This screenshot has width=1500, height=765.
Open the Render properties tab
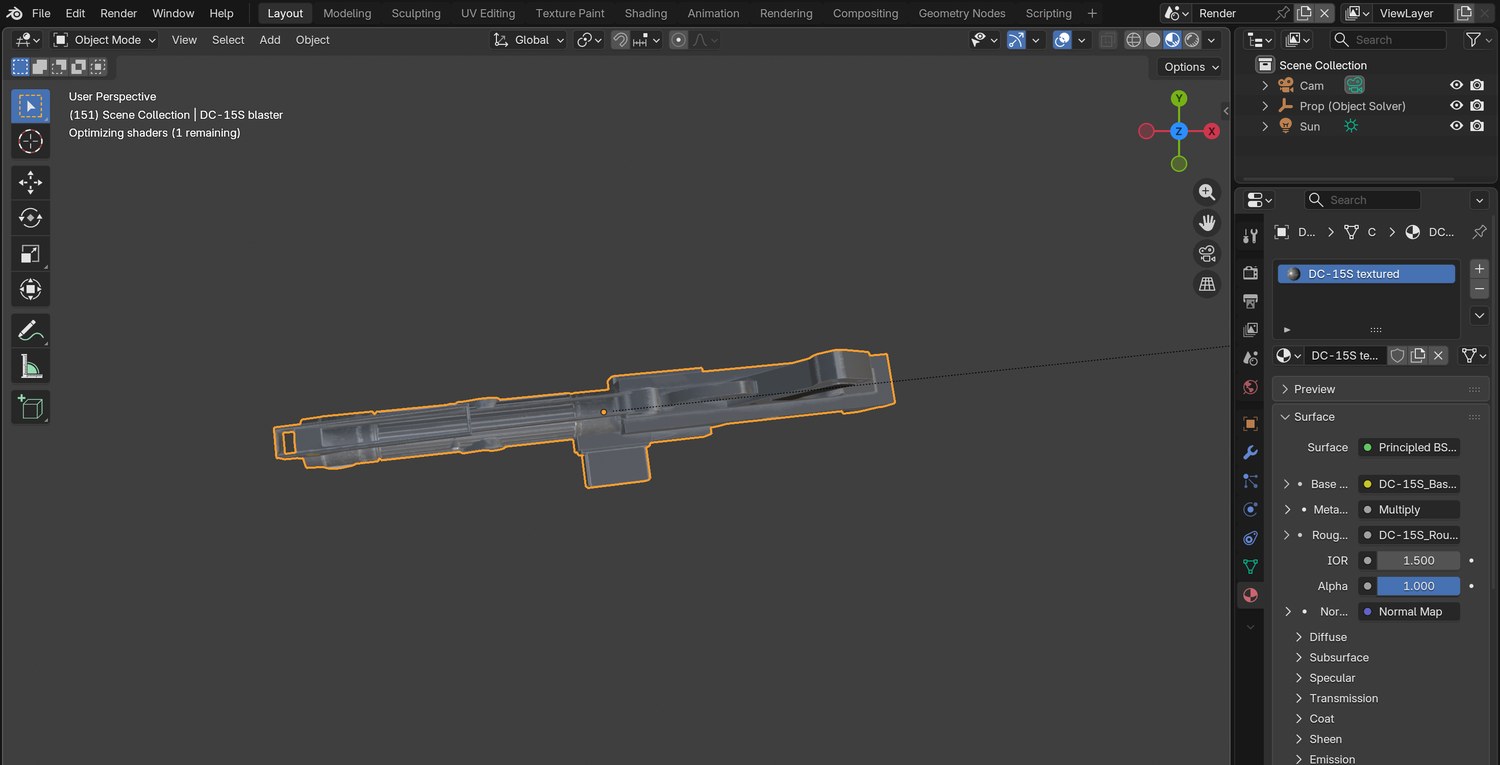[x=1250, y=273]
